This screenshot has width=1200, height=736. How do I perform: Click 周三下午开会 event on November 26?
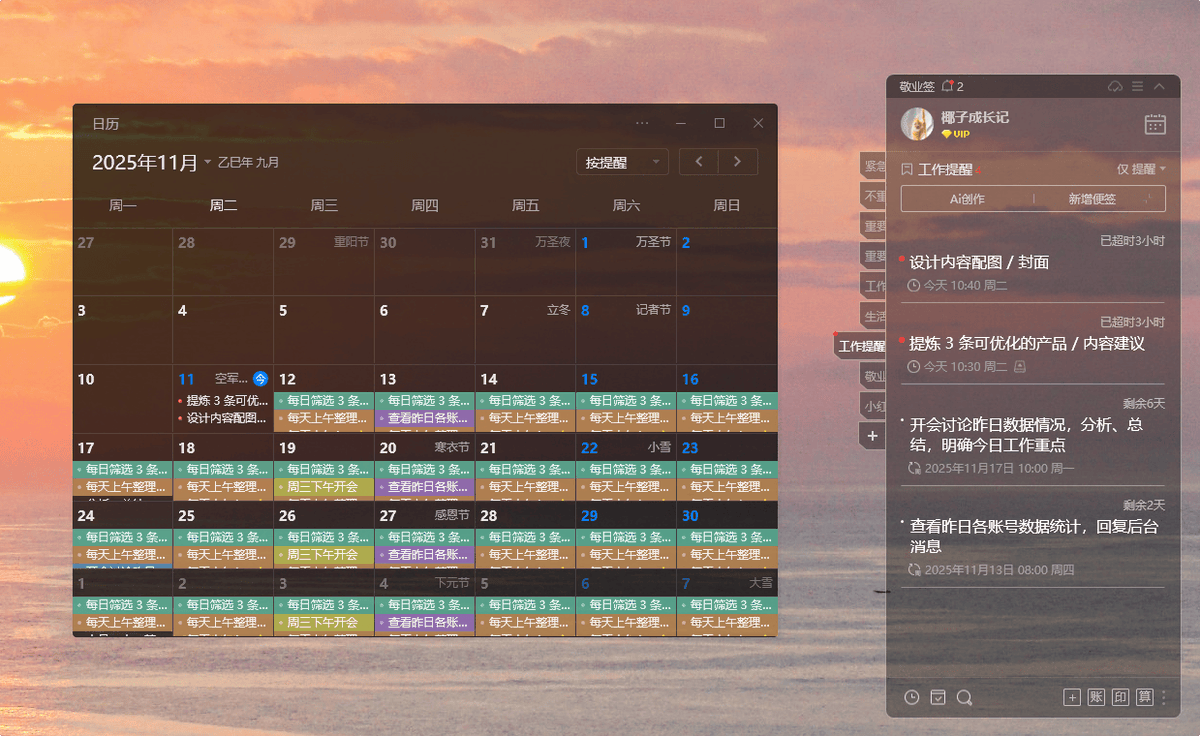(x=324, y=555)
